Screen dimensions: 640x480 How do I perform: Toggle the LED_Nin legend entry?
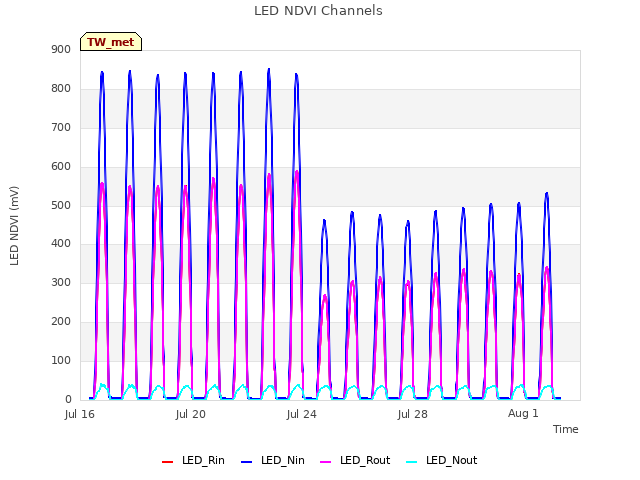tap(273, 461)
